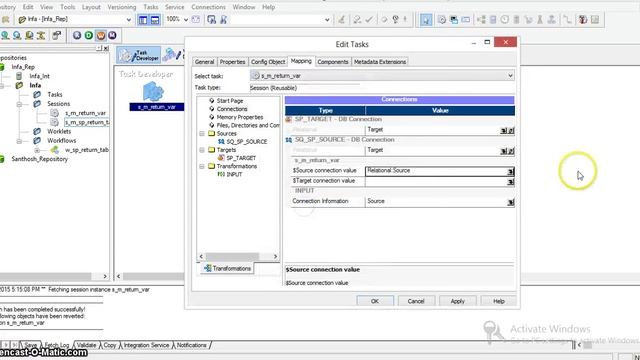Open the Integration Service output tab

(146, 345)
